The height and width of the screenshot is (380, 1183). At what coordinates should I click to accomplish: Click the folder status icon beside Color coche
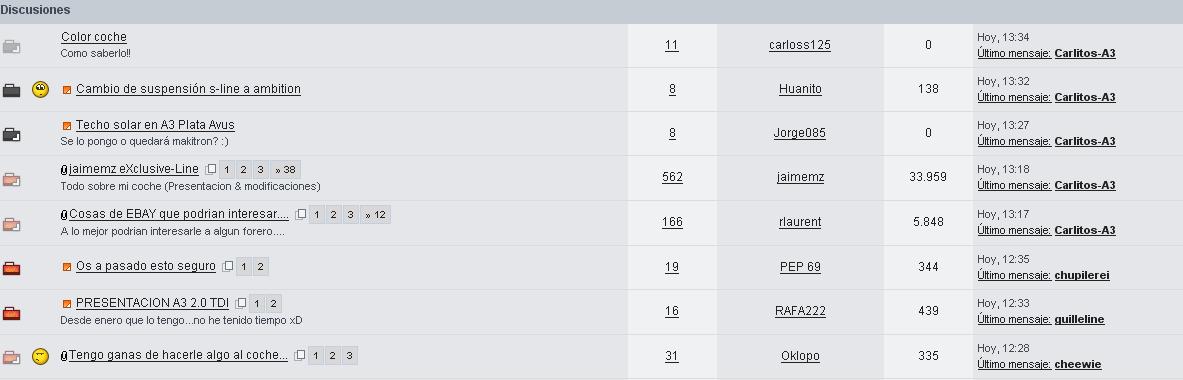[11, 47]
